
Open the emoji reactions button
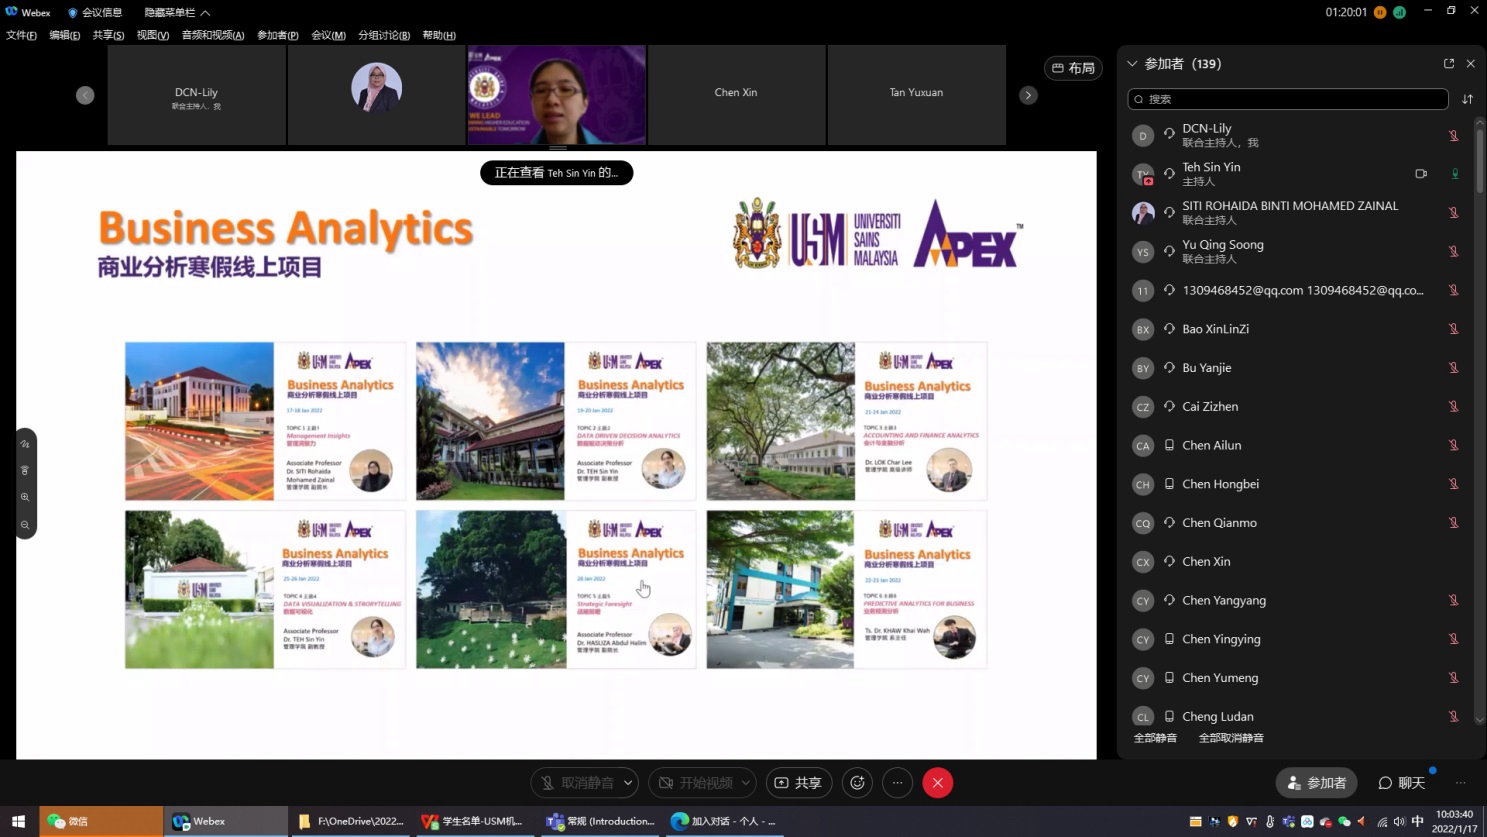point(857,783)
